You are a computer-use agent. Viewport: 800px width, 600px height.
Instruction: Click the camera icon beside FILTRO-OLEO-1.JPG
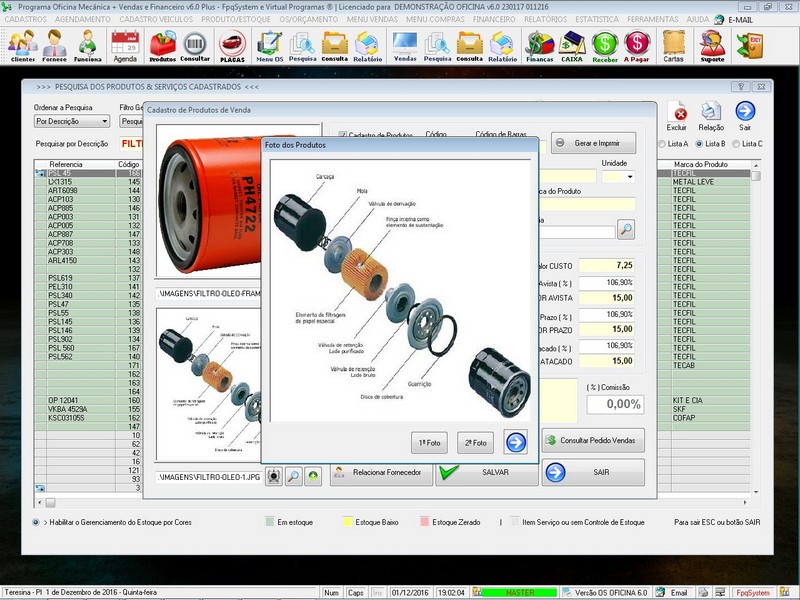coord(274,477)
